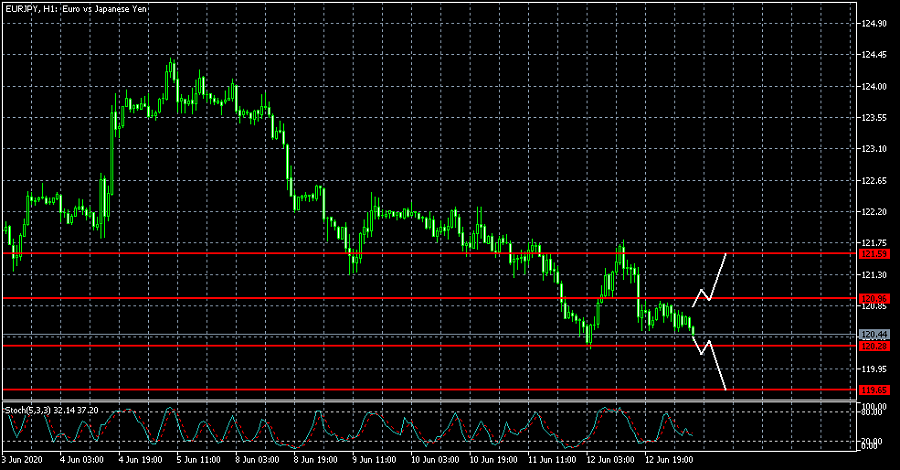The width and height of the screenshot is (900, 470).
Task: Click the 123.10 value on the price scale
Action: tap(874, 149)
